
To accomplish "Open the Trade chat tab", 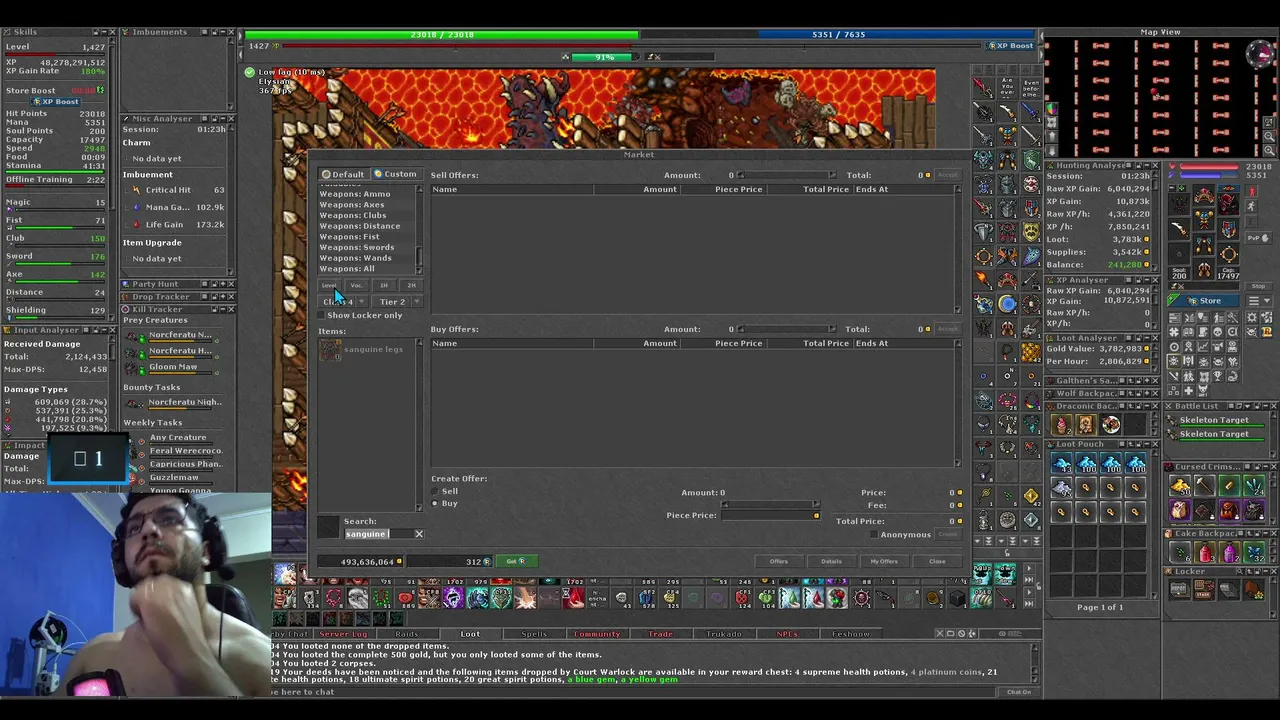I will (x=660, y=634).
